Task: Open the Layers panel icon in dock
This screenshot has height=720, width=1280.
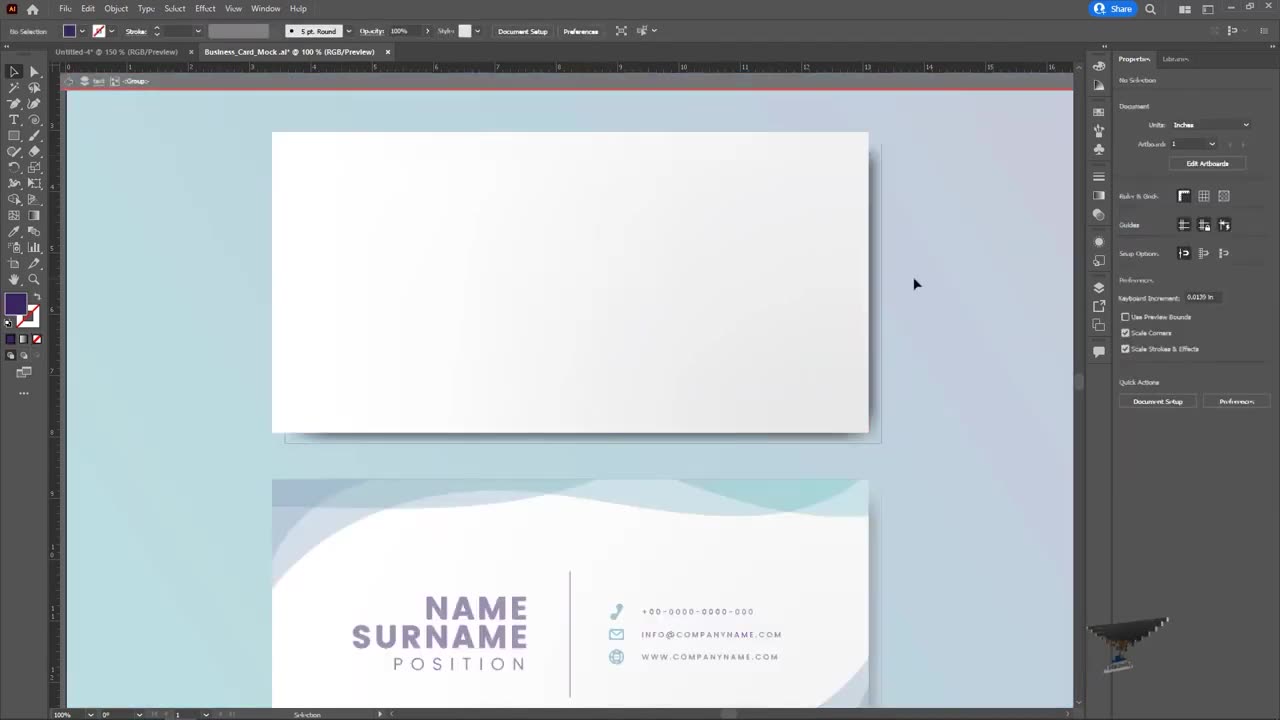Action: 1099,288
